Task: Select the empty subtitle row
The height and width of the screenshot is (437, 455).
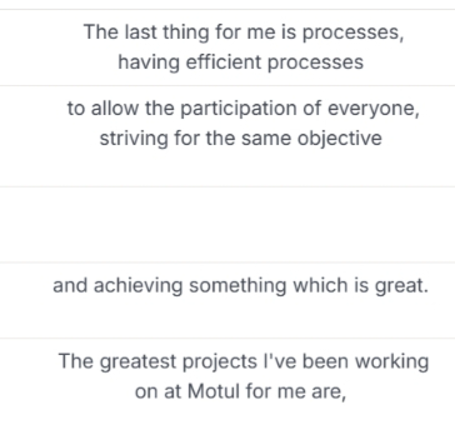Action: pos(227,225)
